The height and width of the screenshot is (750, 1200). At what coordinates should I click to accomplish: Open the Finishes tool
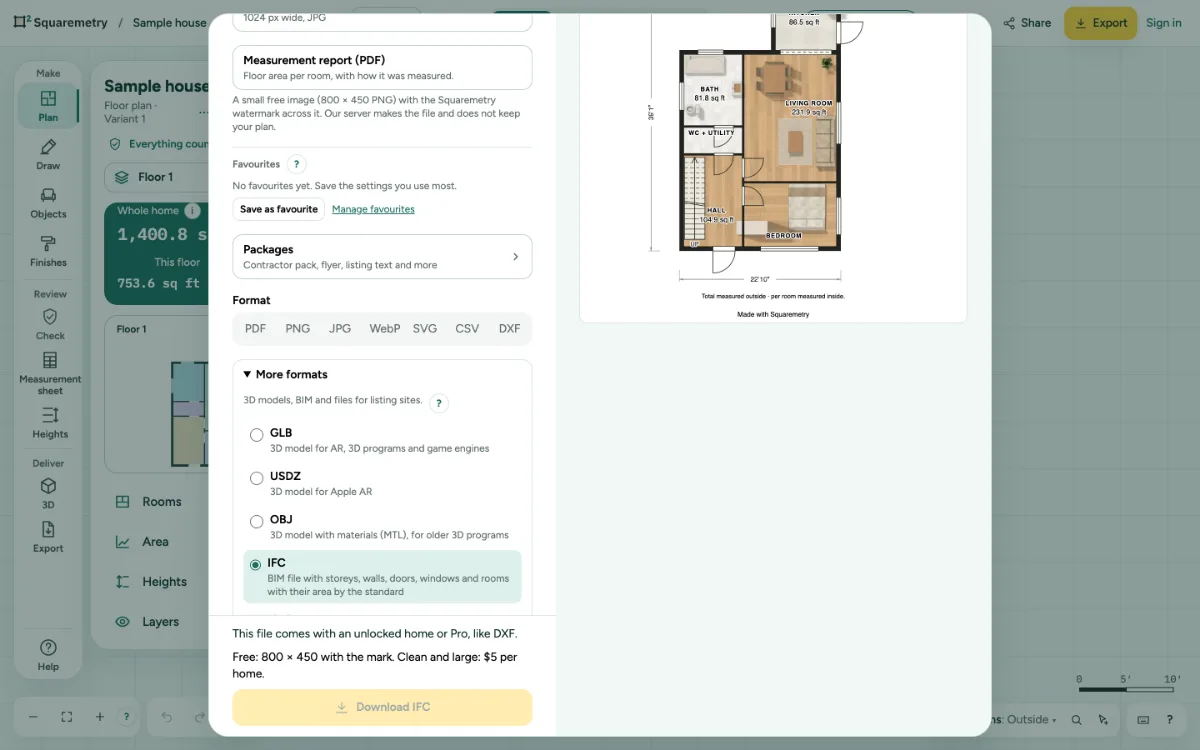48,251
